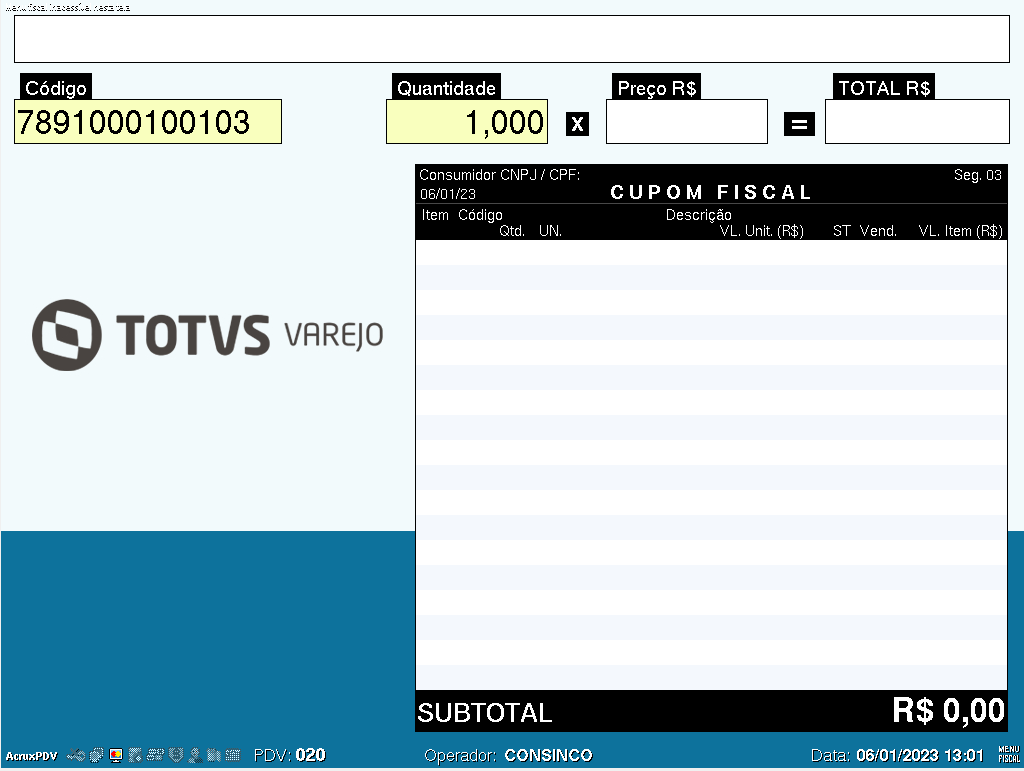Click the R$ 0,00 subtotal value
The height and width of the screenshot is (771, 1024).
948,710
